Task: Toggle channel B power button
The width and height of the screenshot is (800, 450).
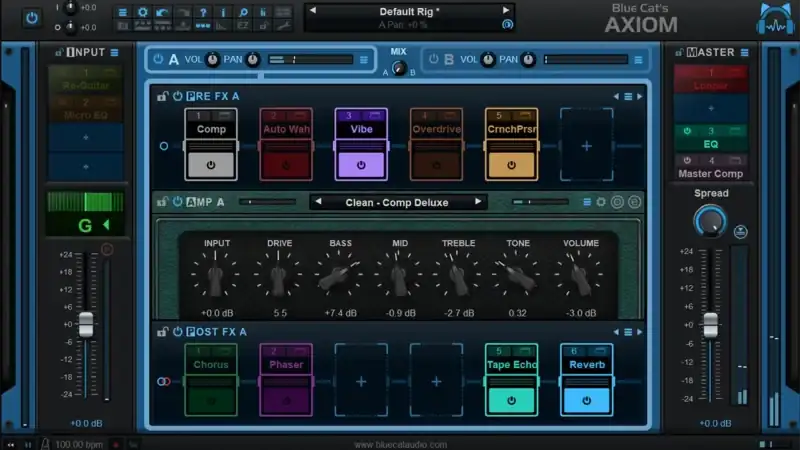Action: (434, 59)
